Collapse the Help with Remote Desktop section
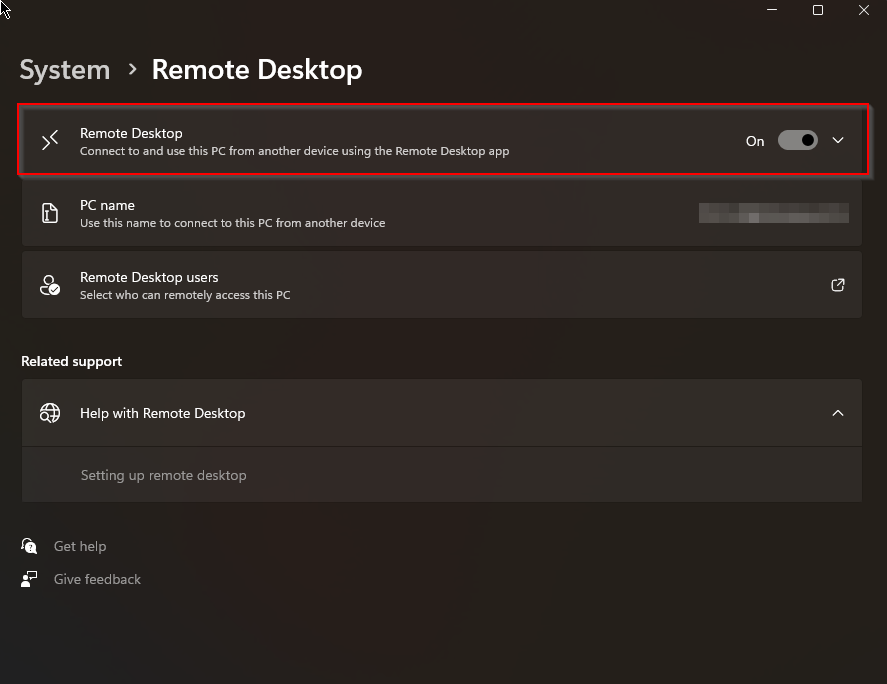The width and height of the screenshot is (887, 684). 838,413
